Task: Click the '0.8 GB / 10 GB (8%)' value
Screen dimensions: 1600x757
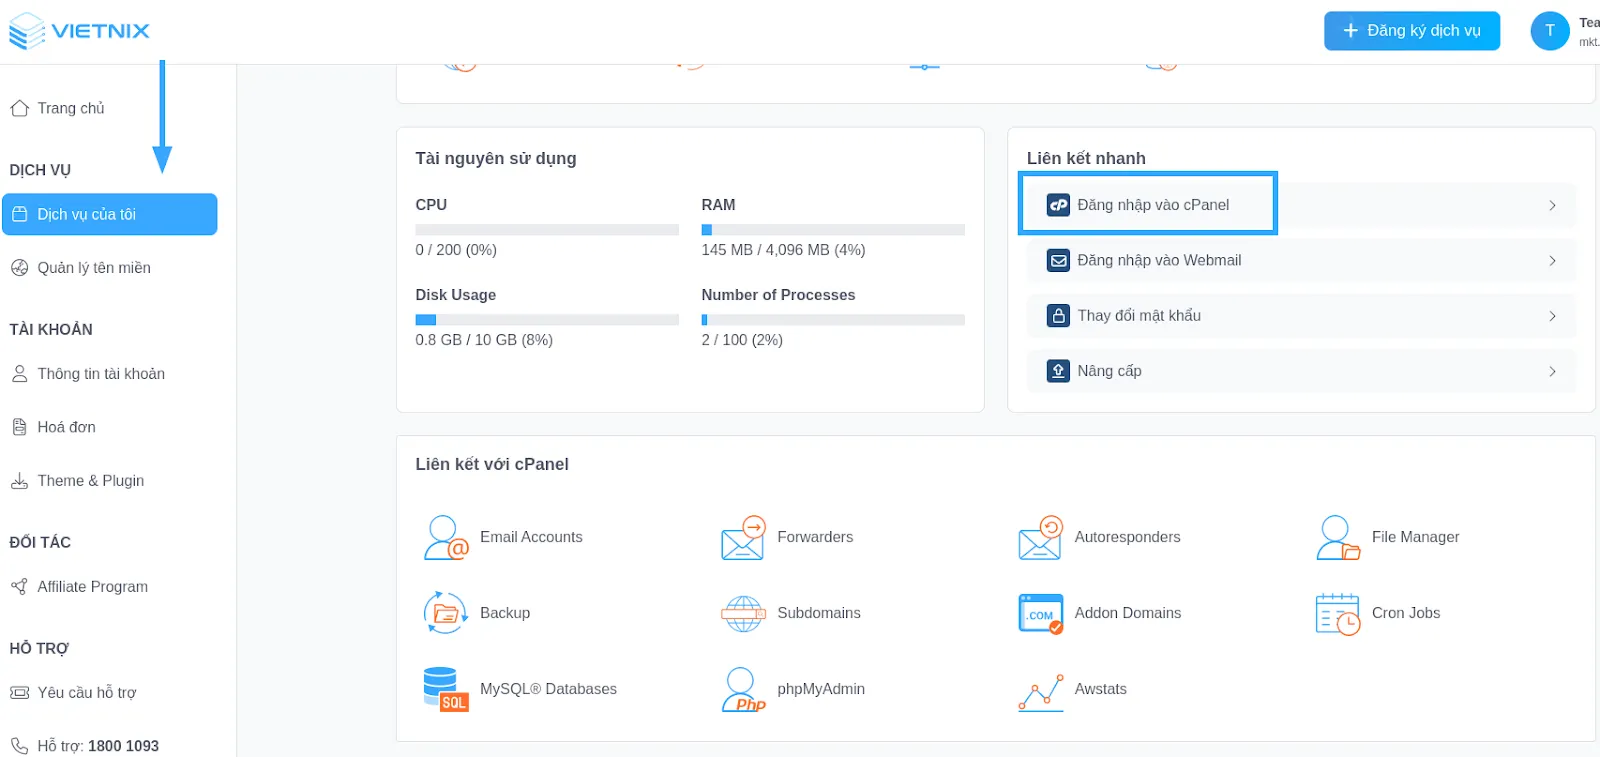Action: click(x=484, y=340)
